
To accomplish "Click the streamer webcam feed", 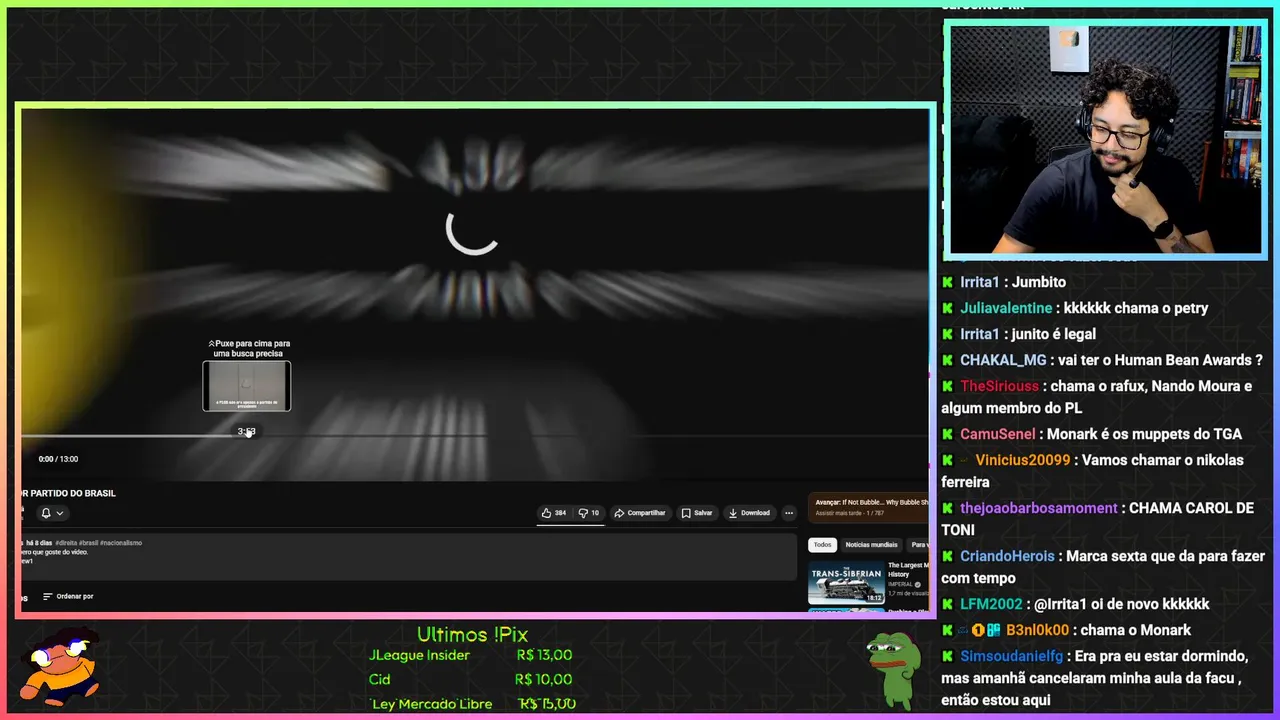I will point(1105,140).
